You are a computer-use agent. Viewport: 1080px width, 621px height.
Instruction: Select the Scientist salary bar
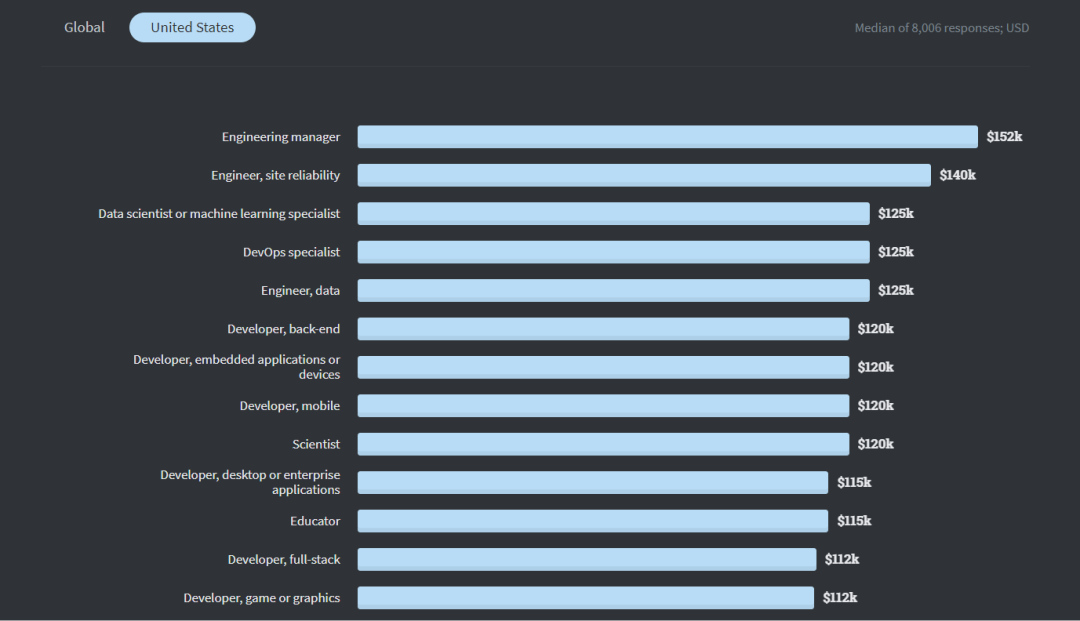click(x=603, y=444)
